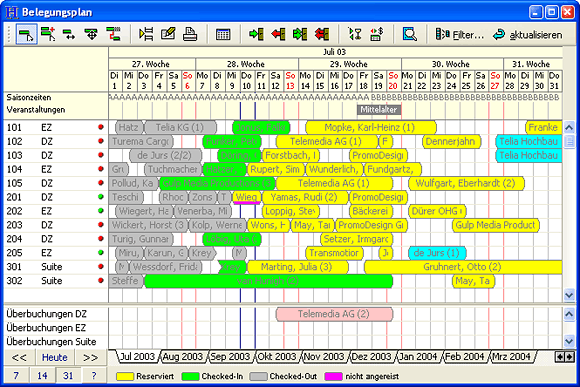Click the red arrow check-out icon
Image resolution: width=580 pixels, height=387 pixels.
click(x=278, y=34)
